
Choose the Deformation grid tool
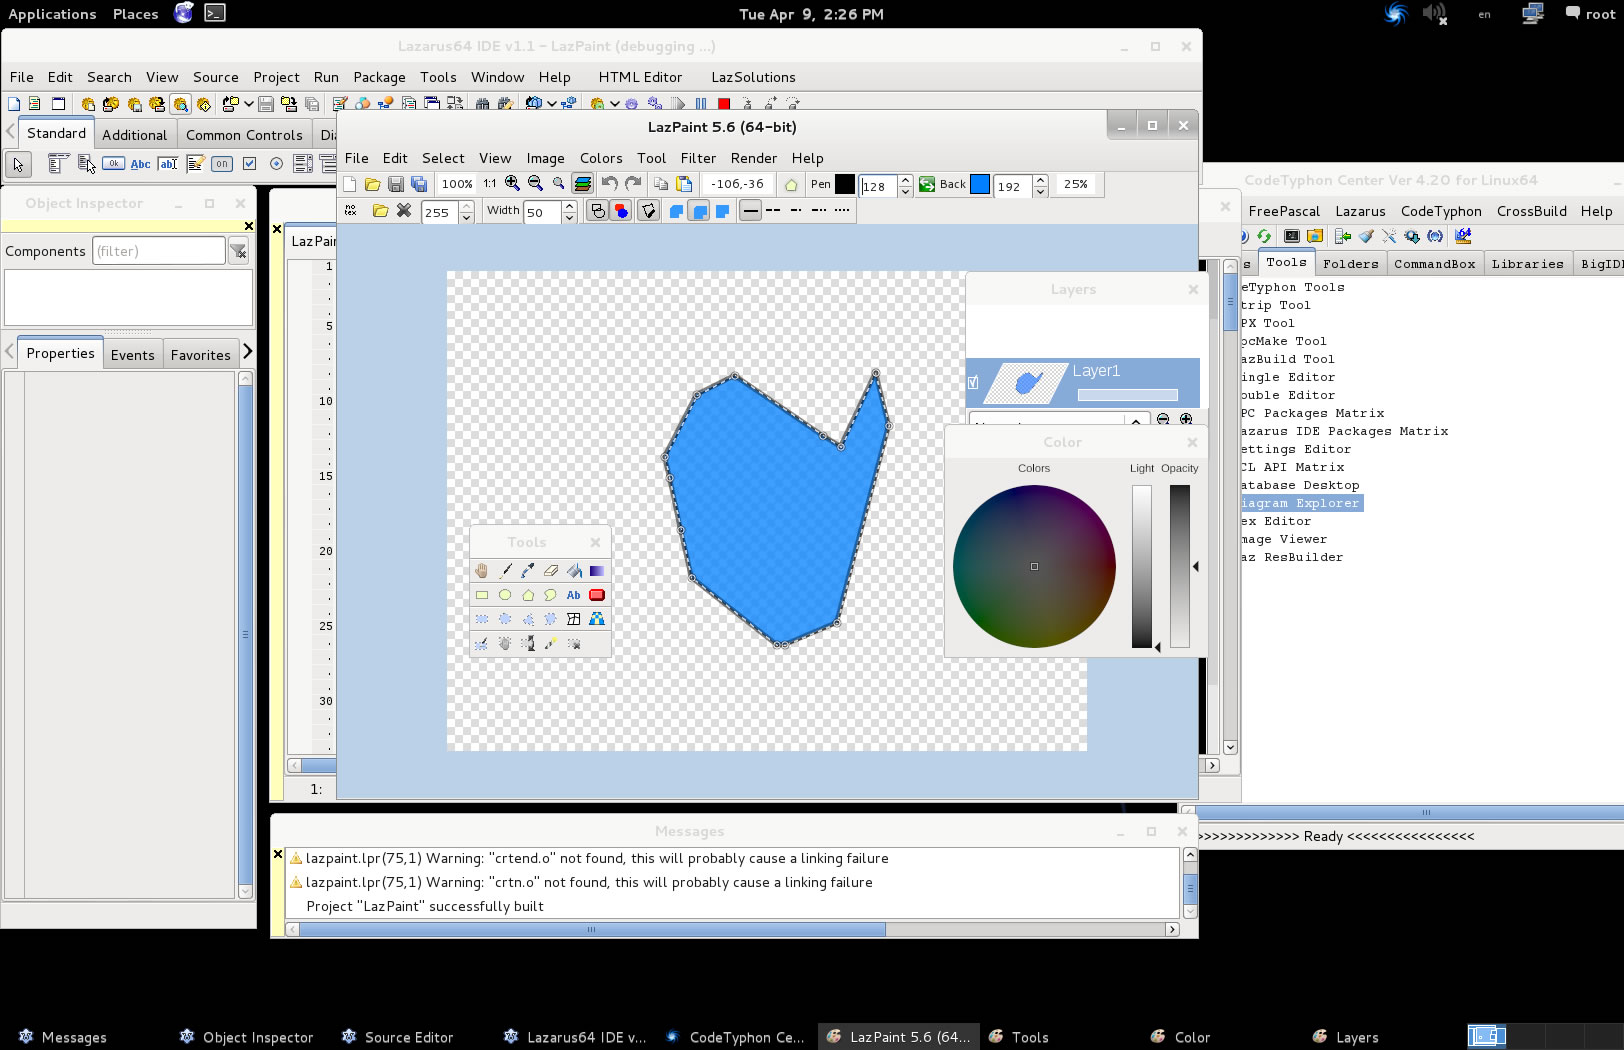(x=574, y=619)
